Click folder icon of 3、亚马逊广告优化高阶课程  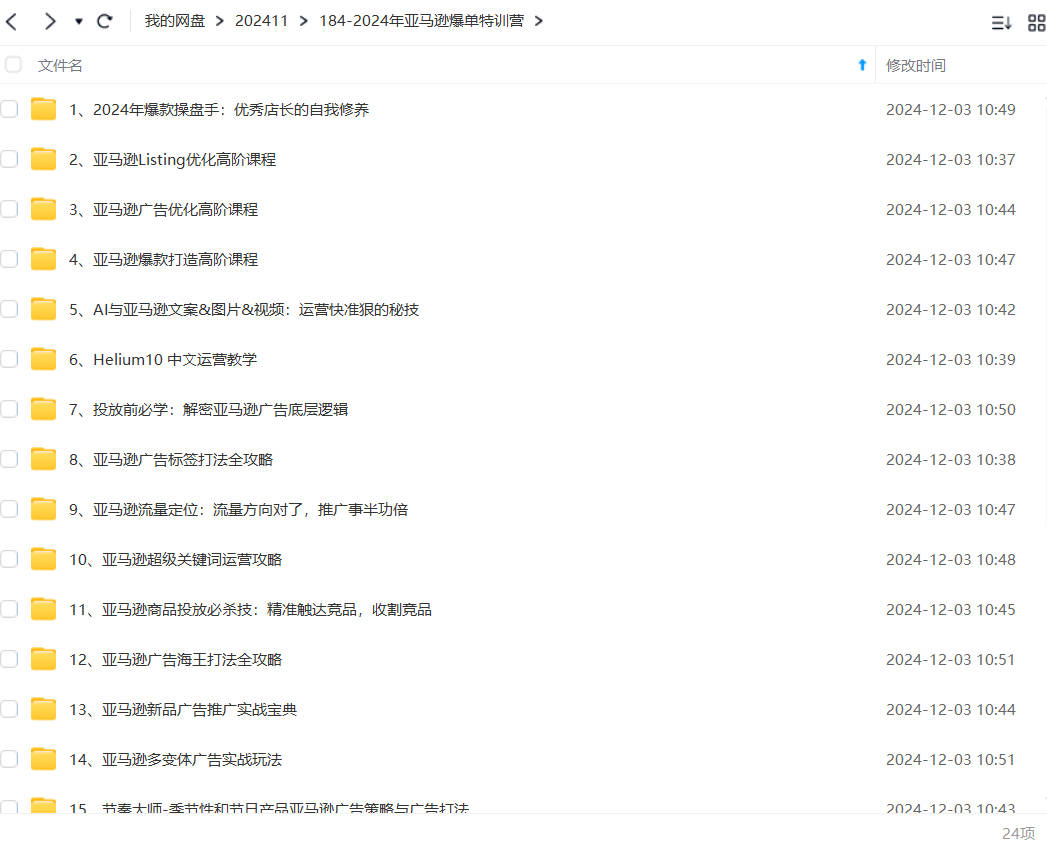point(43,209)
